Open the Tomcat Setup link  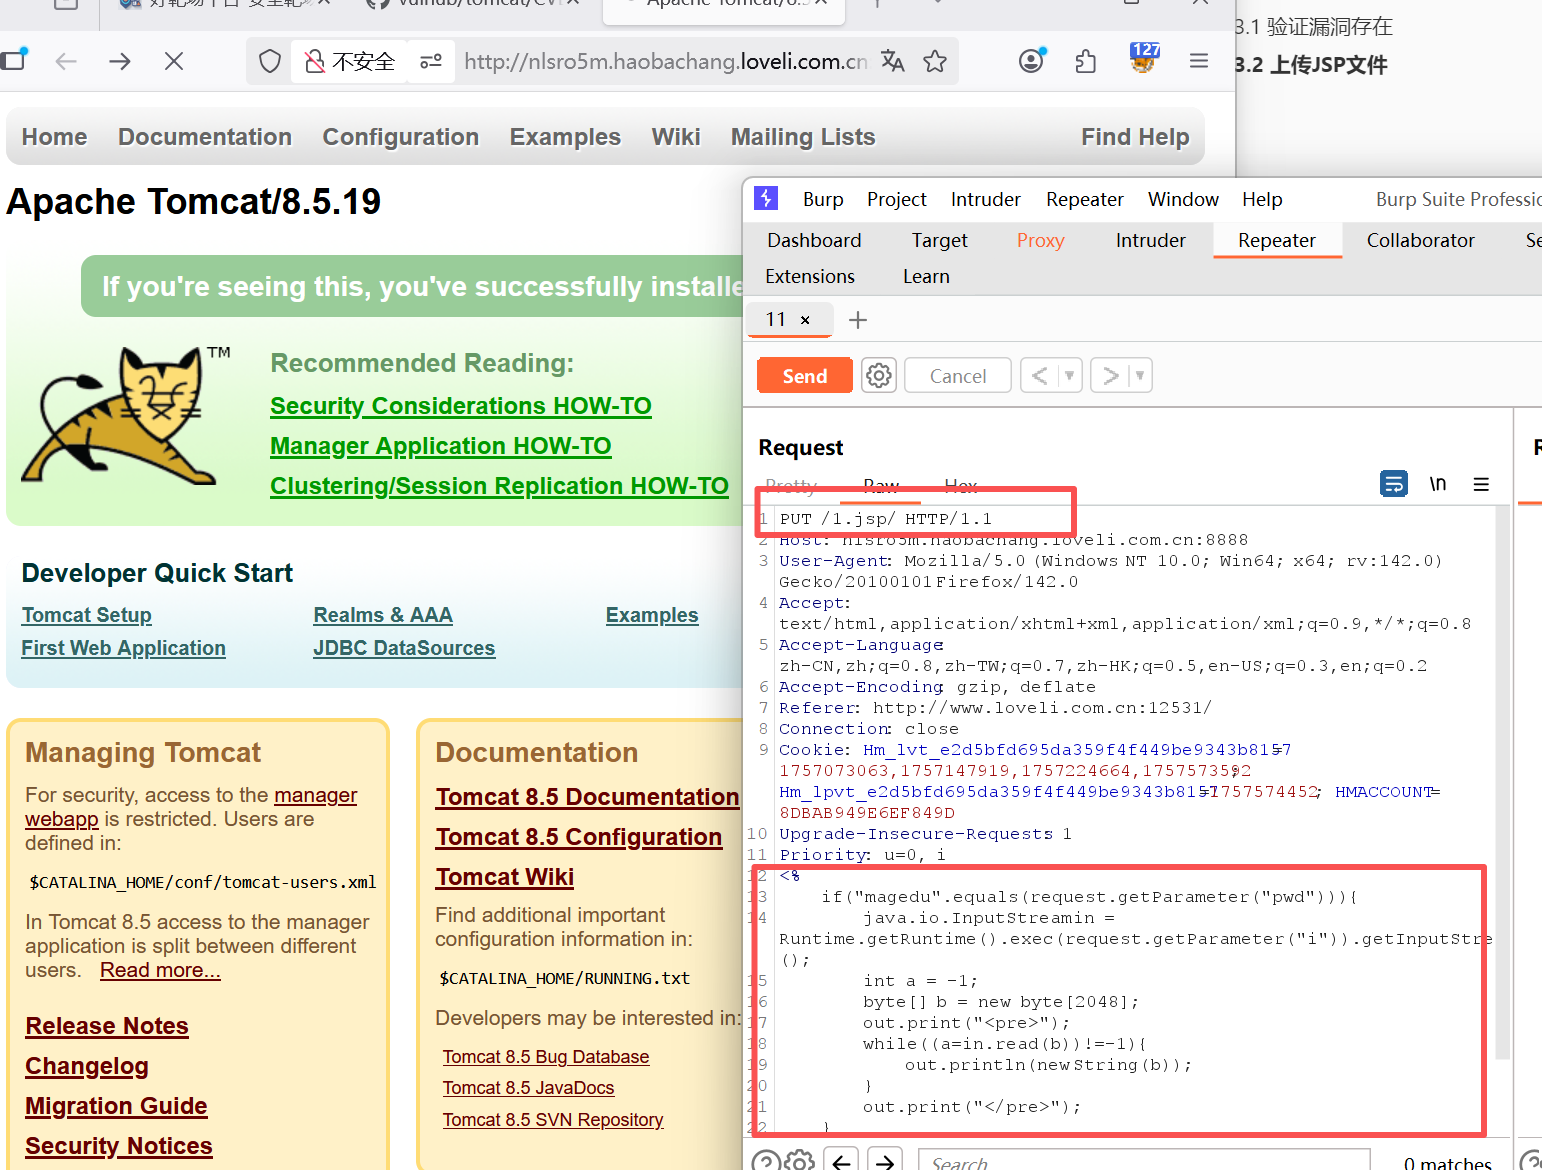coord(87,615)
